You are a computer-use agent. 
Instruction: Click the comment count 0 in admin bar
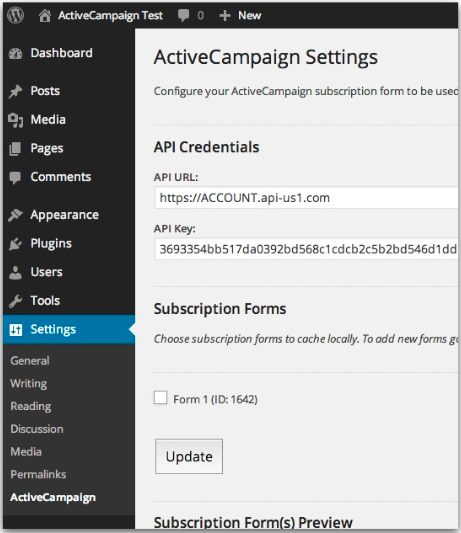201,16
